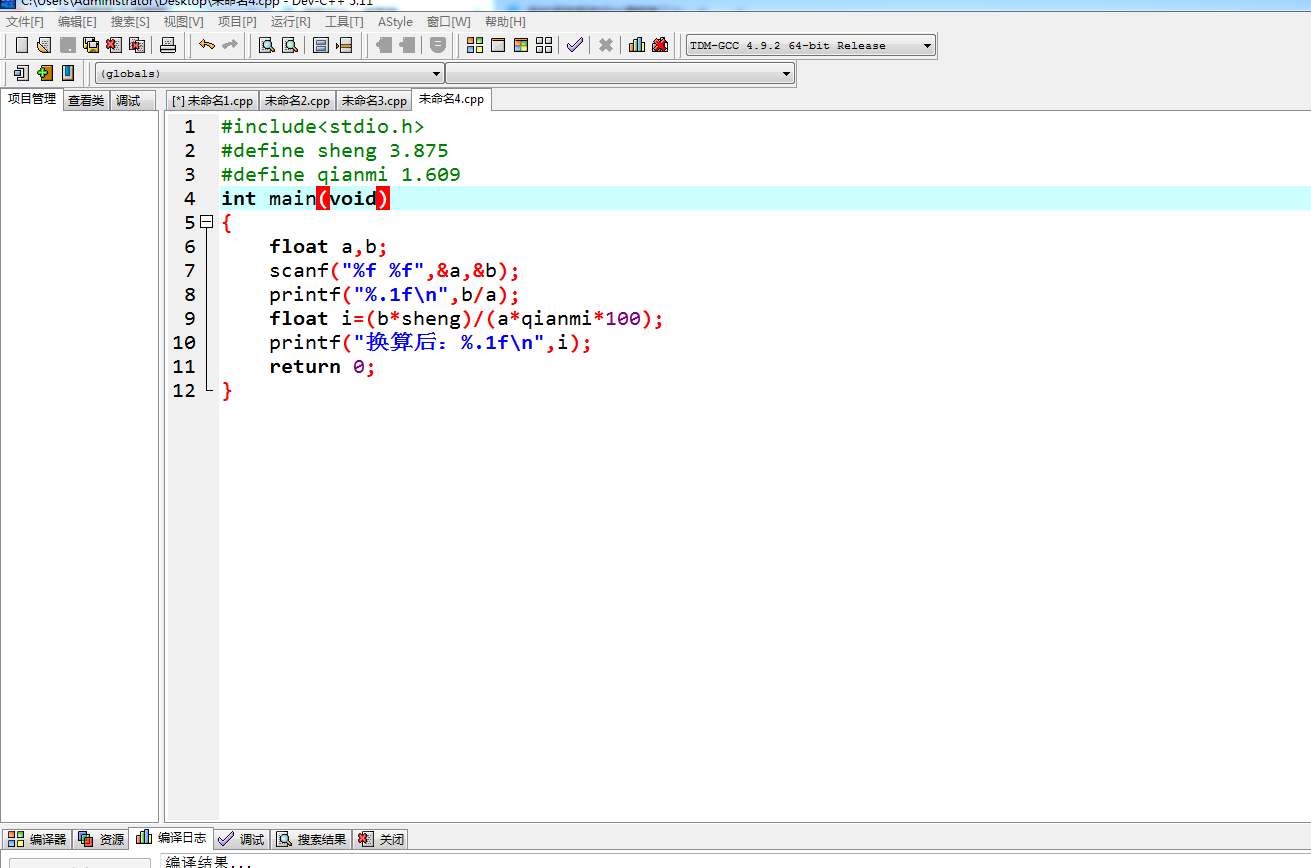Open the 搜索[S] menu

(x=130, y=22)
